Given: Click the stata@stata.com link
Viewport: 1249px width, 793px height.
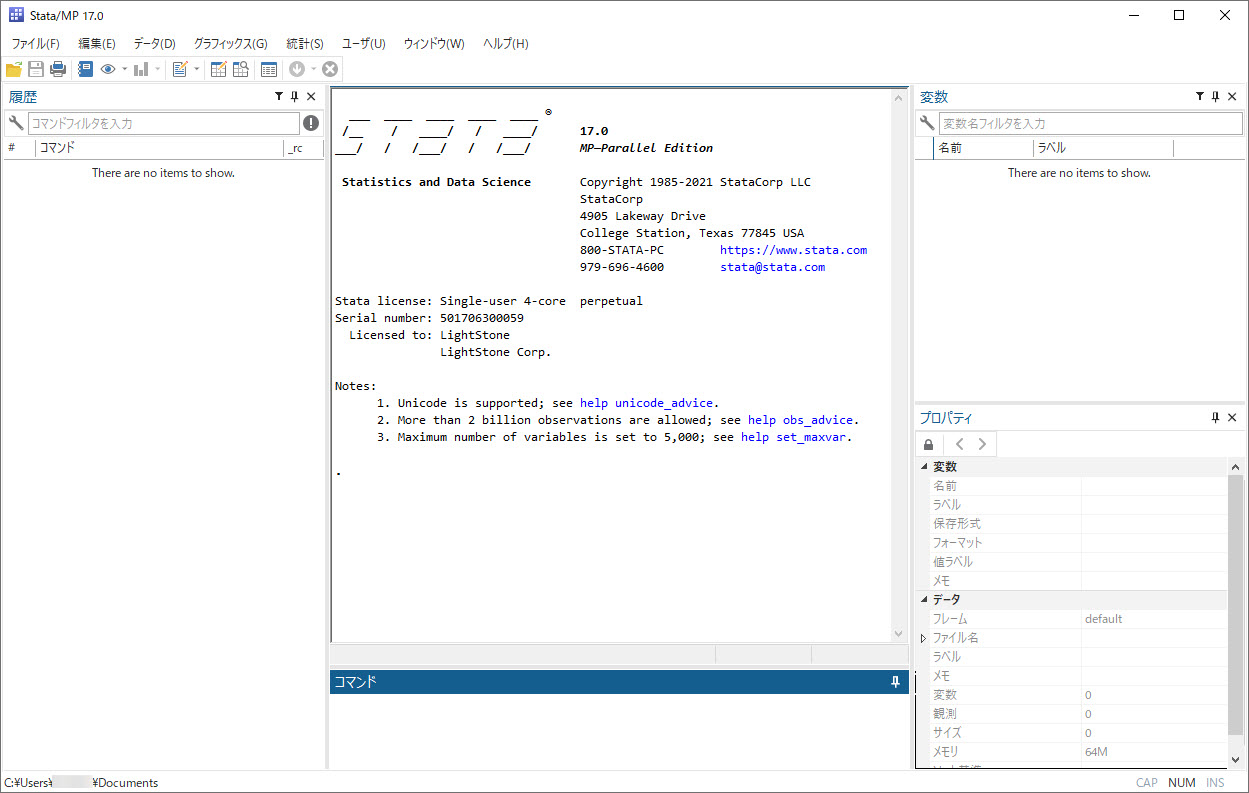Looking at the screenshot, I should point(772,267).
